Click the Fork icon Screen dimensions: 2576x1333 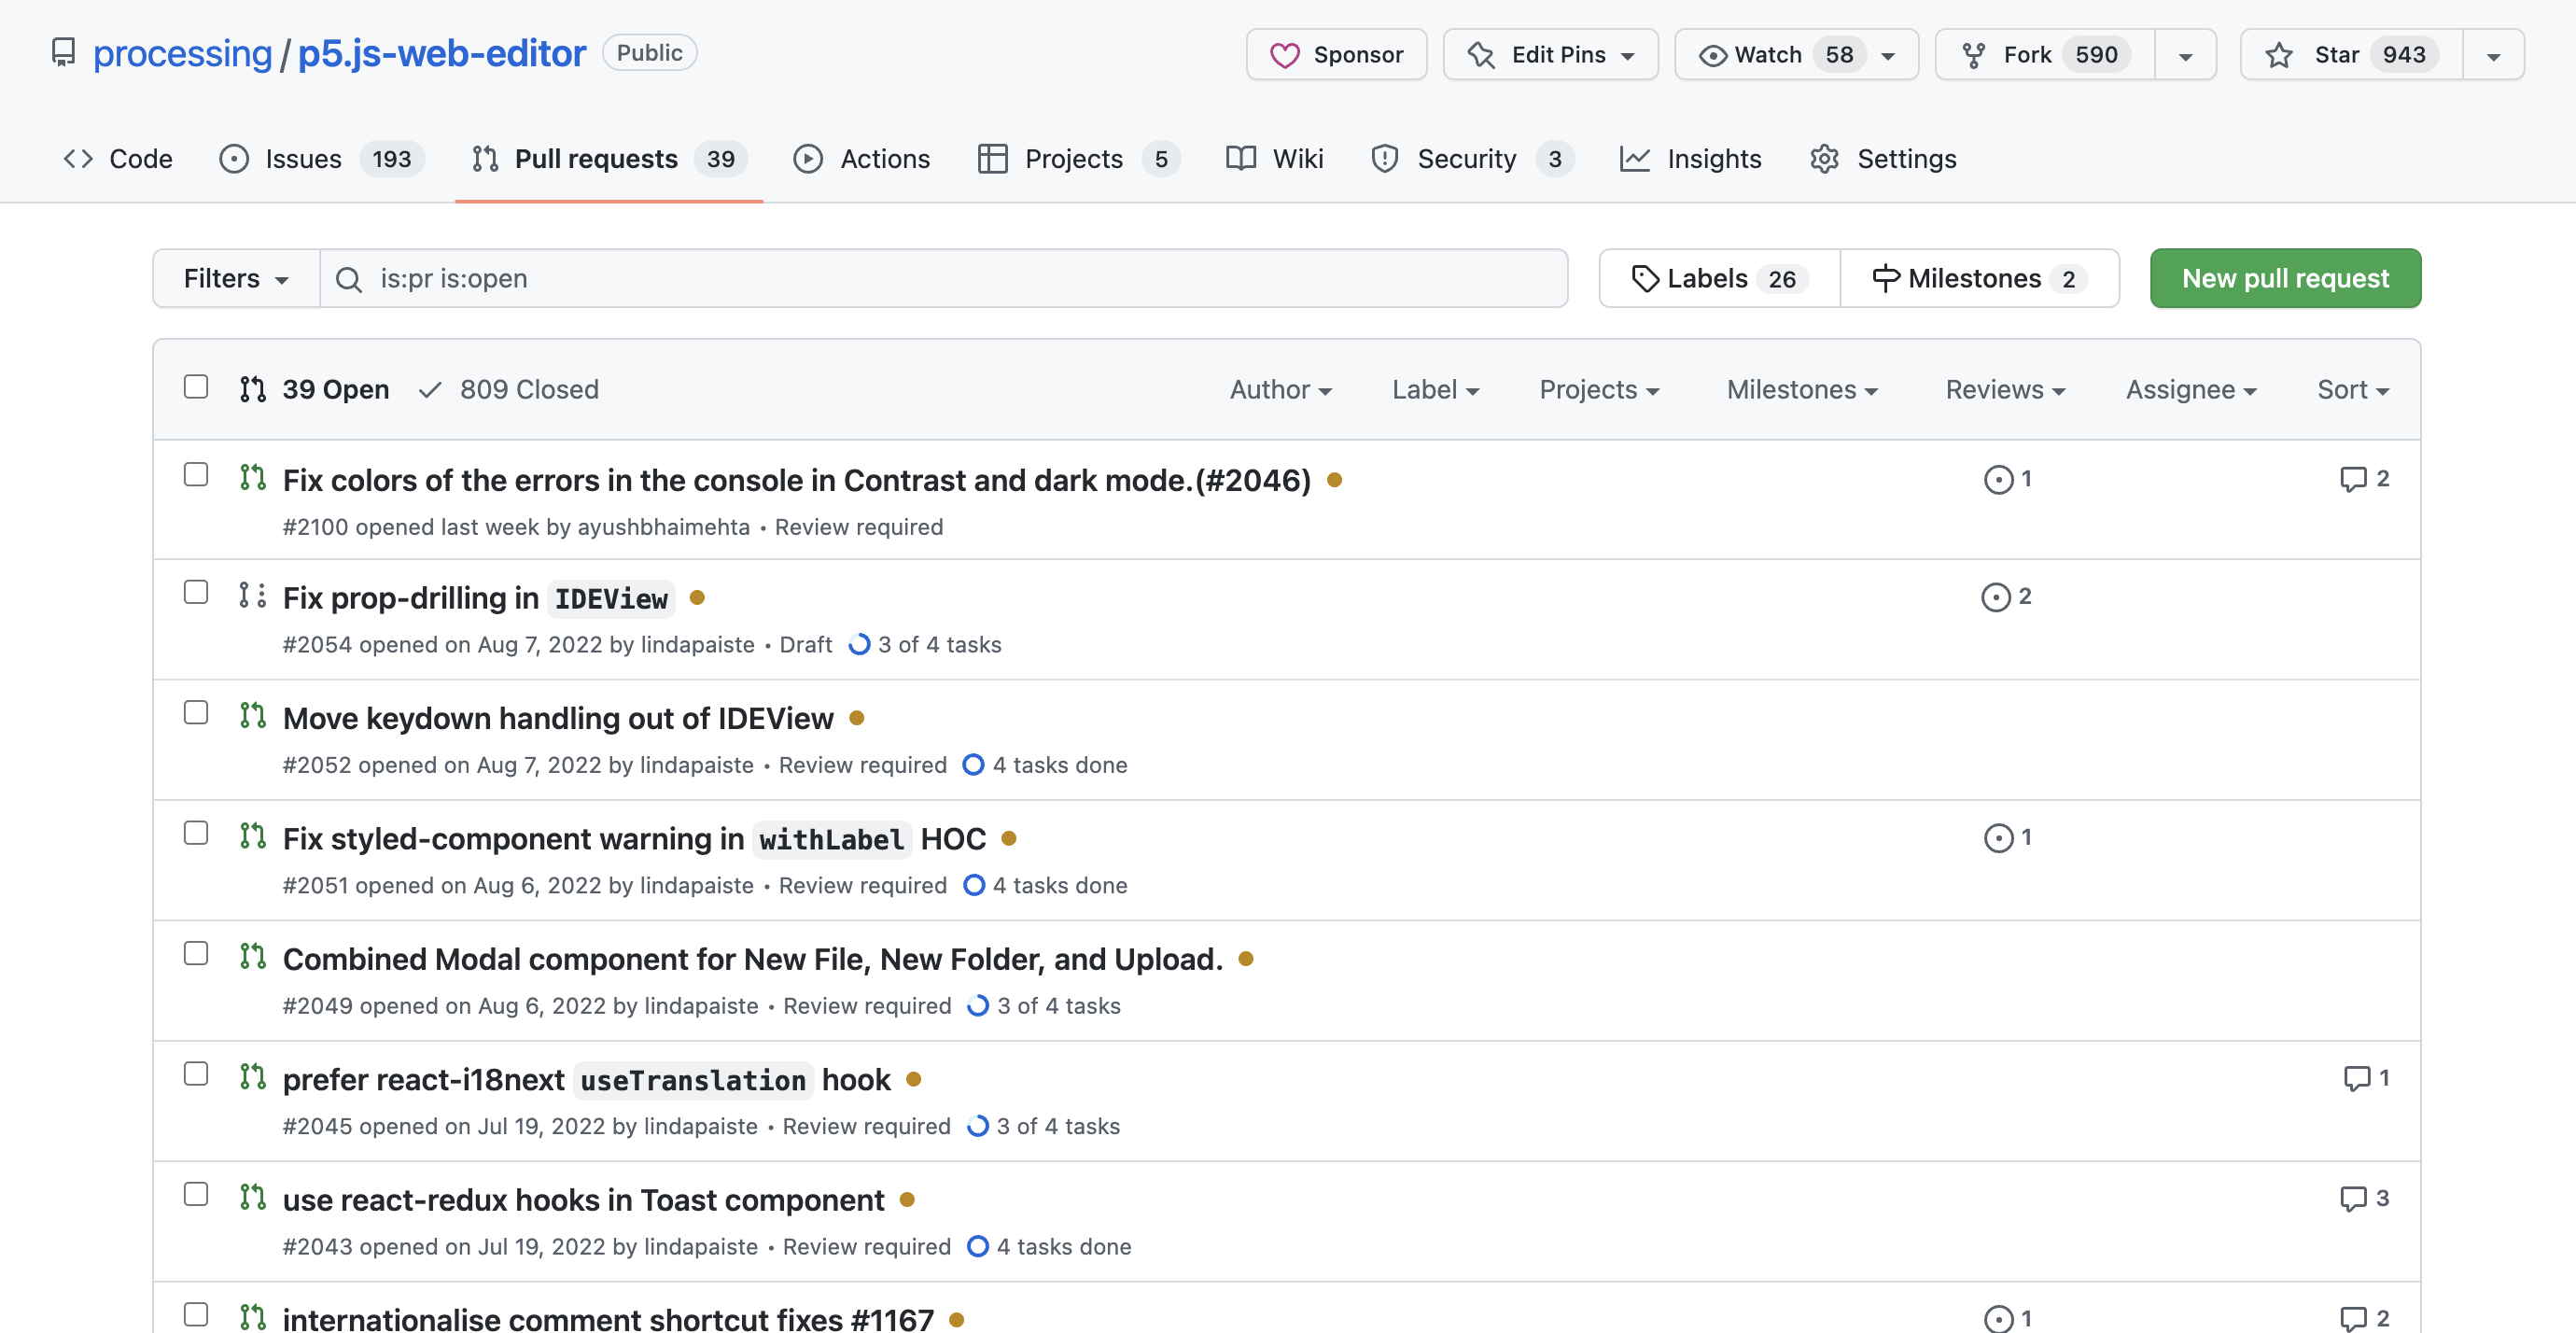[x=1973, y=55]
